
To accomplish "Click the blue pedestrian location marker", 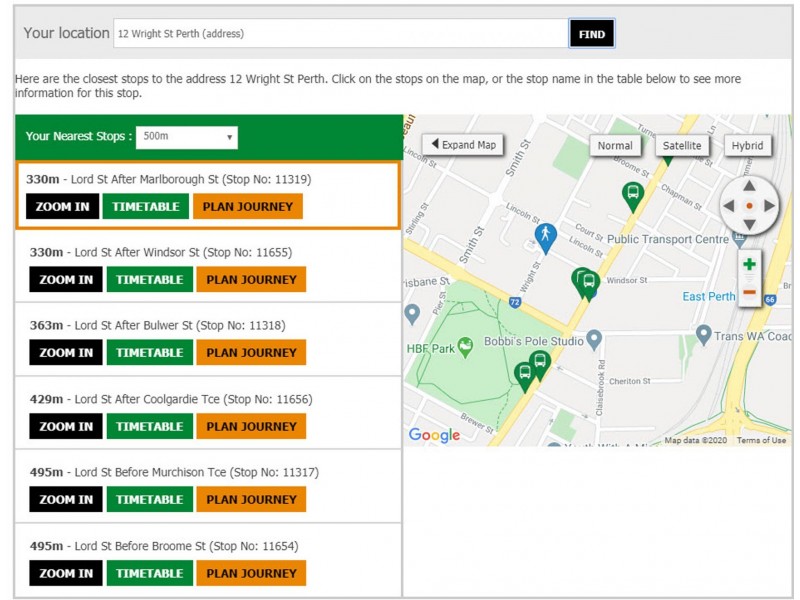I will (x=545, y=238).
